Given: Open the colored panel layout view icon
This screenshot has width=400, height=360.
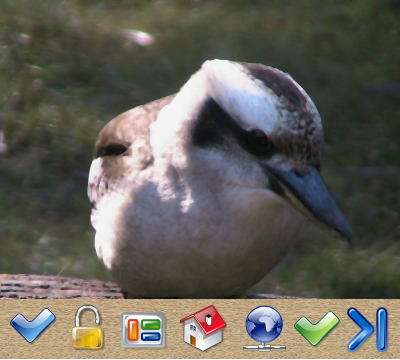Looking at the screenshot, I should (x=143, y=330).
